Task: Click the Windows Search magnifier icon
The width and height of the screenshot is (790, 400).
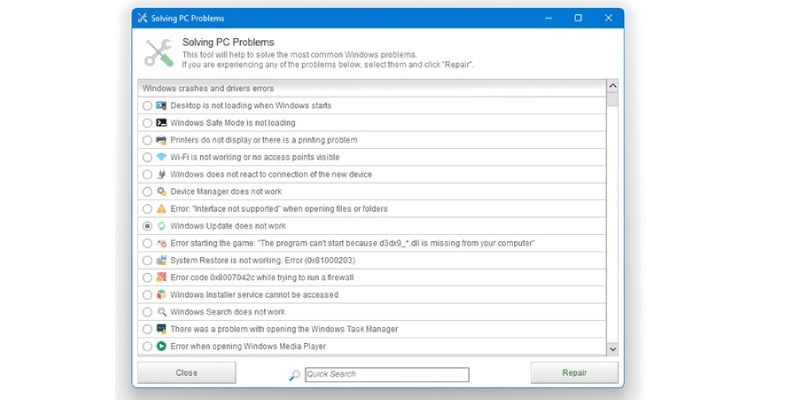Action: coord(161,312)
